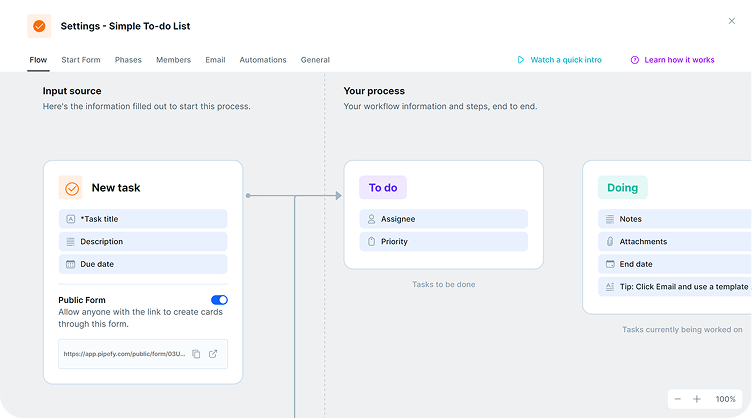Click the public form URL field
752x418 pixels.
point(125,354)
